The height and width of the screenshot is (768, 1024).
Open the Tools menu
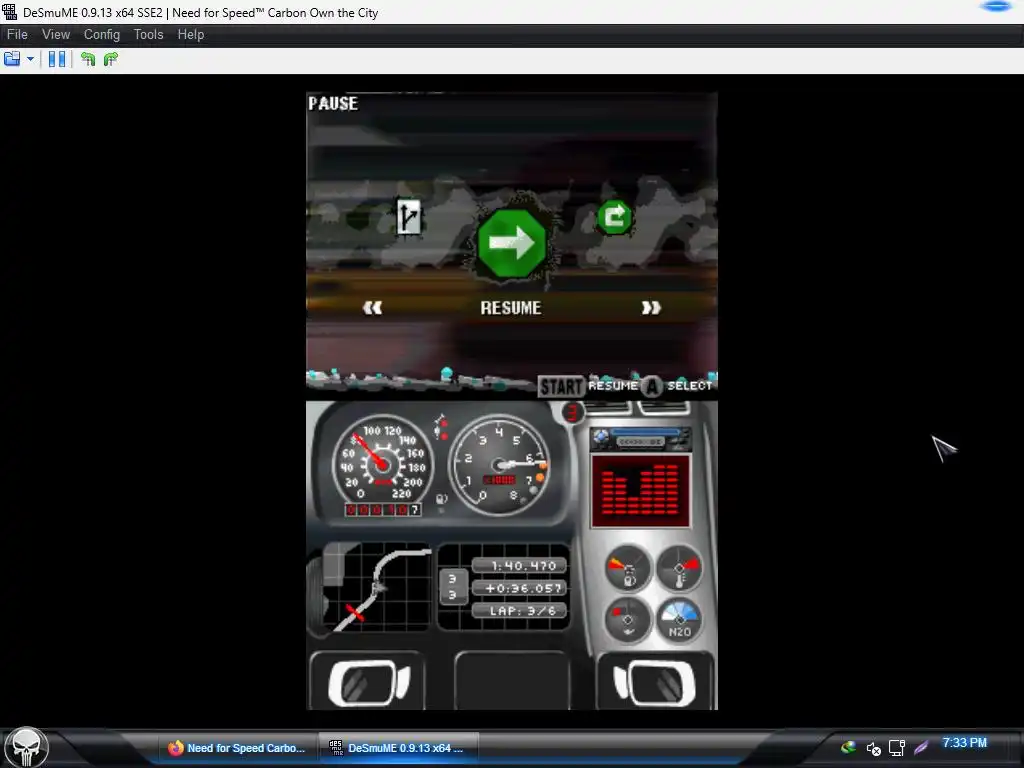(x=148, y=35)
